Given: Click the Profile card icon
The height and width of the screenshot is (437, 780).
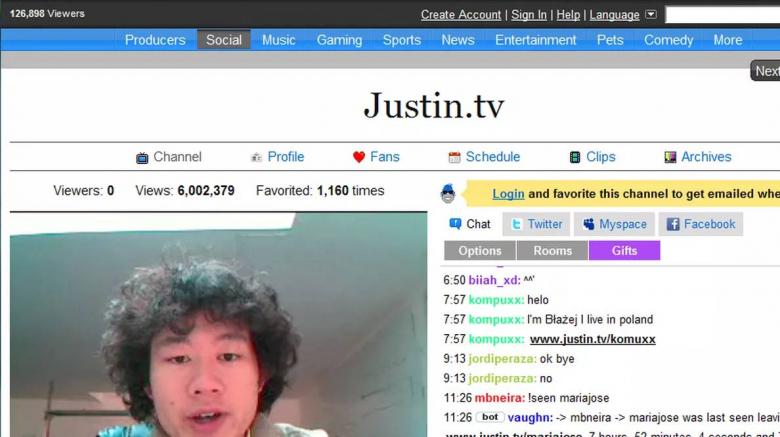Looking at the screenshot, I should 256,157.
